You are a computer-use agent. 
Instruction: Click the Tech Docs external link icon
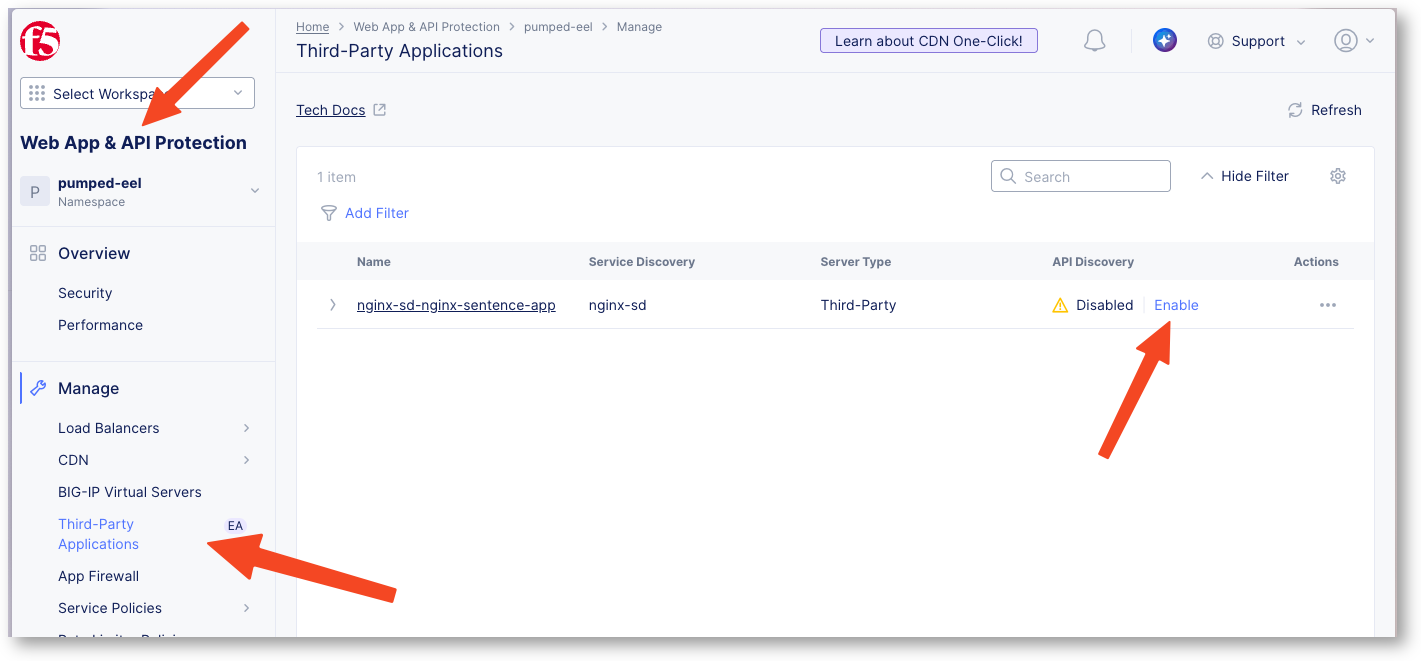point(380,110)
